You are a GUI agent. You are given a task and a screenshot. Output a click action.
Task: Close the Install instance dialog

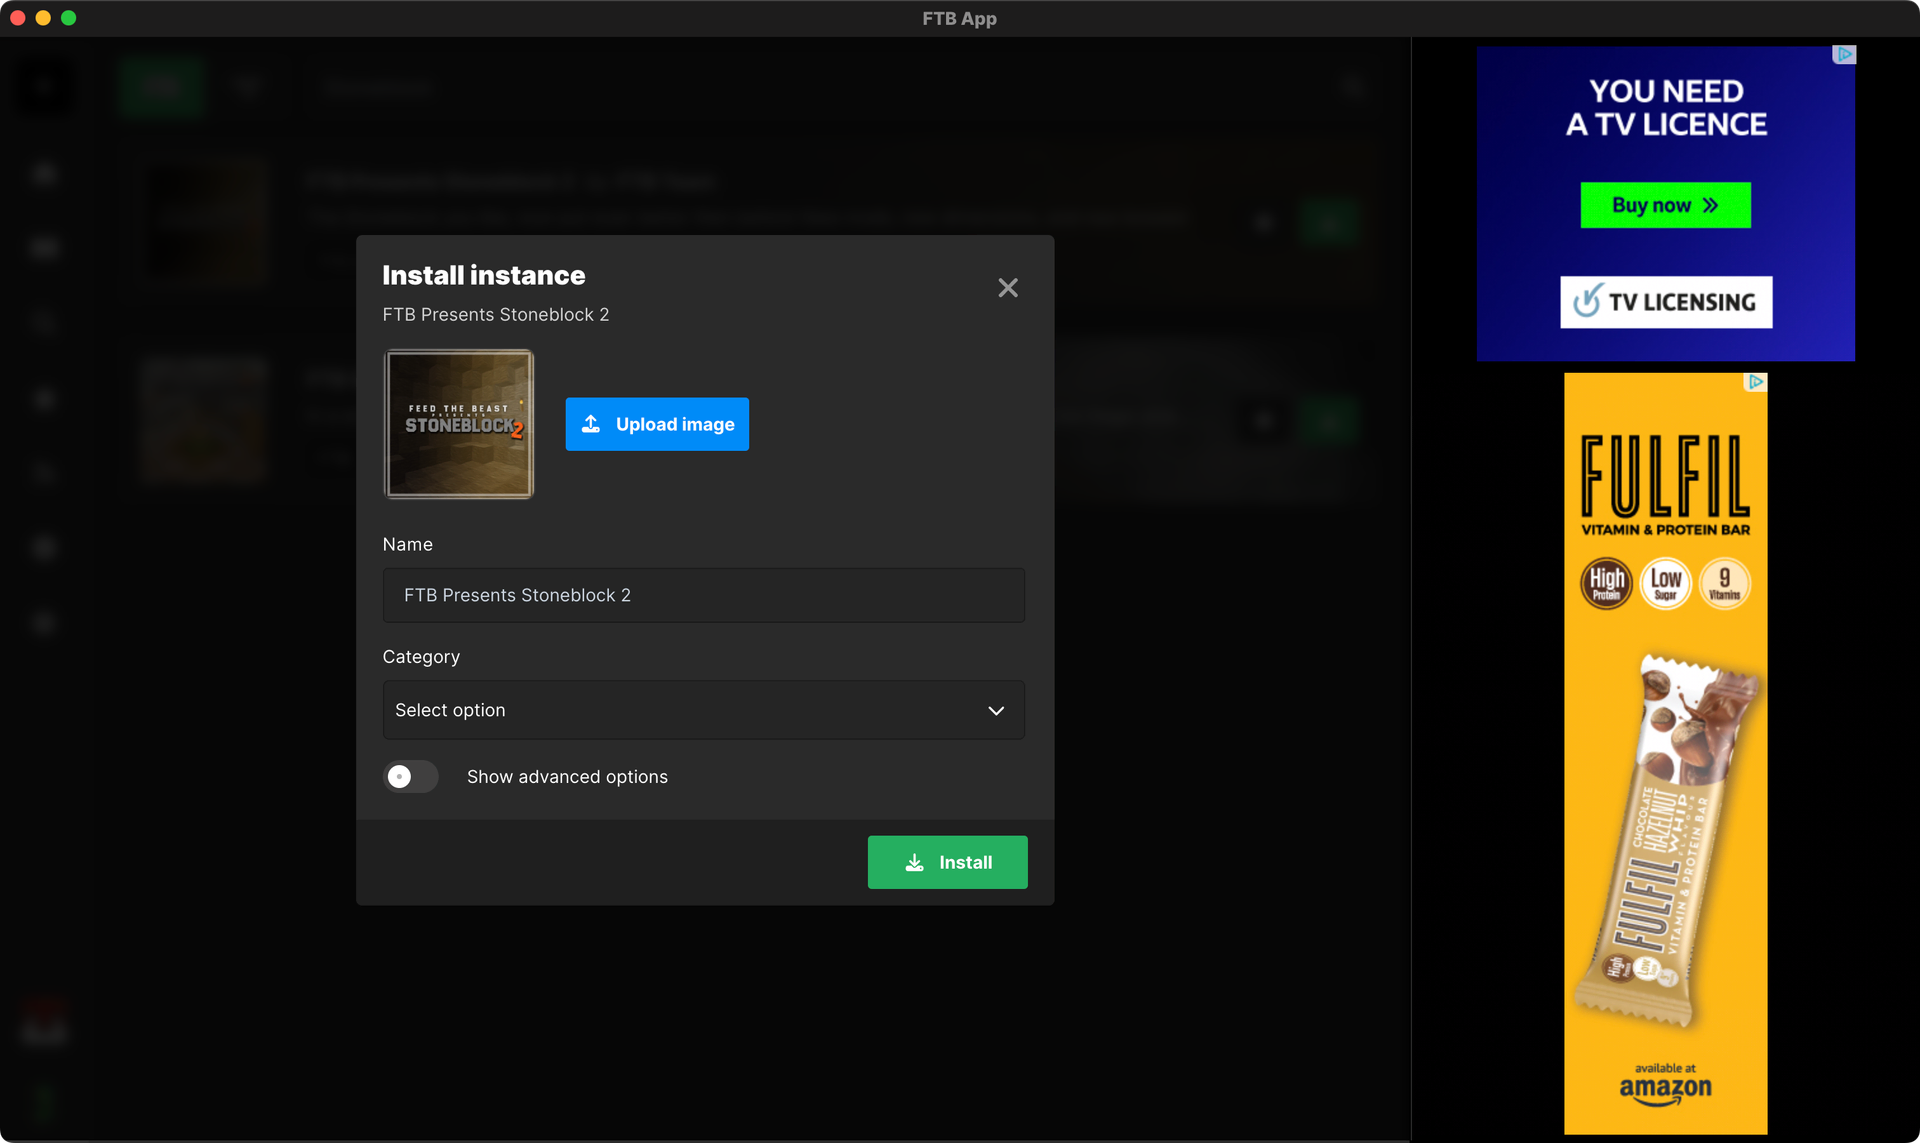pos(1007,287)
